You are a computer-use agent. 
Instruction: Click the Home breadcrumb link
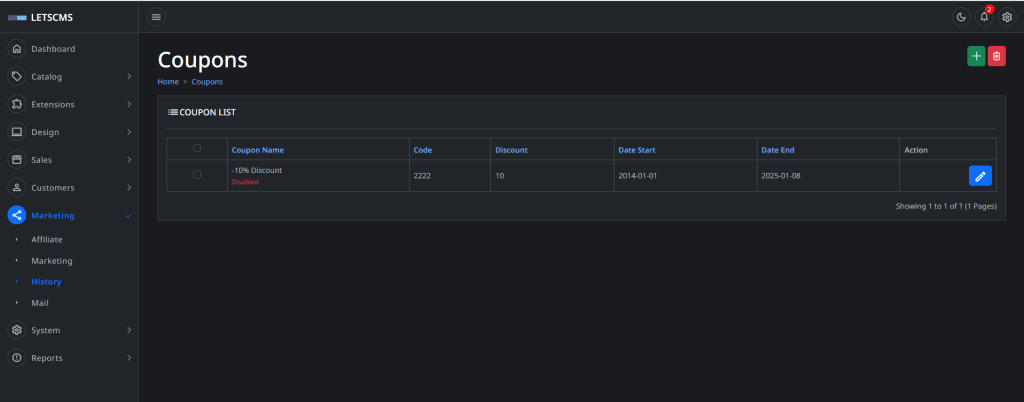click(168, 82)
